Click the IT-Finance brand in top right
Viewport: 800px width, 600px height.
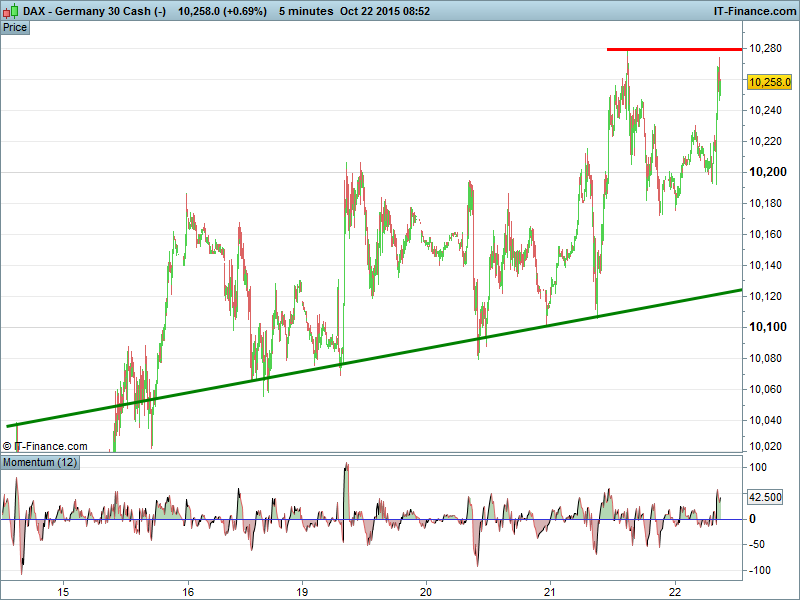[754, 10]
